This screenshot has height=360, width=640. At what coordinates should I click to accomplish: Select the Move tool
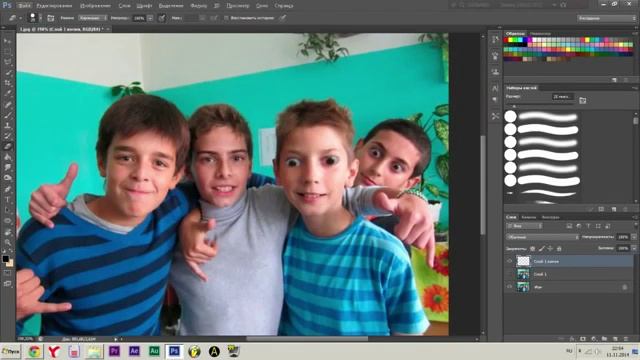pos(7,41)
